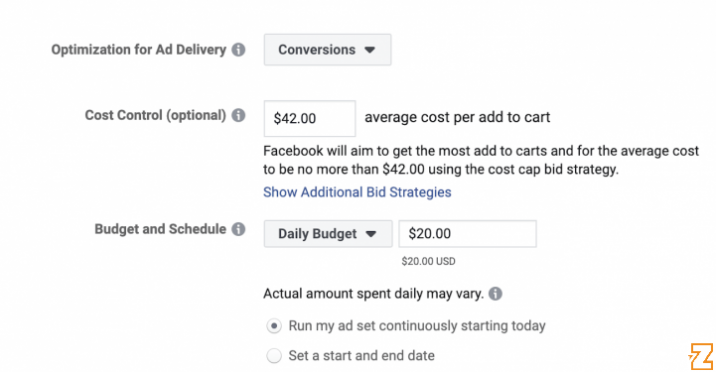Open the Cost Control info tooltip icon

point(238,115)
